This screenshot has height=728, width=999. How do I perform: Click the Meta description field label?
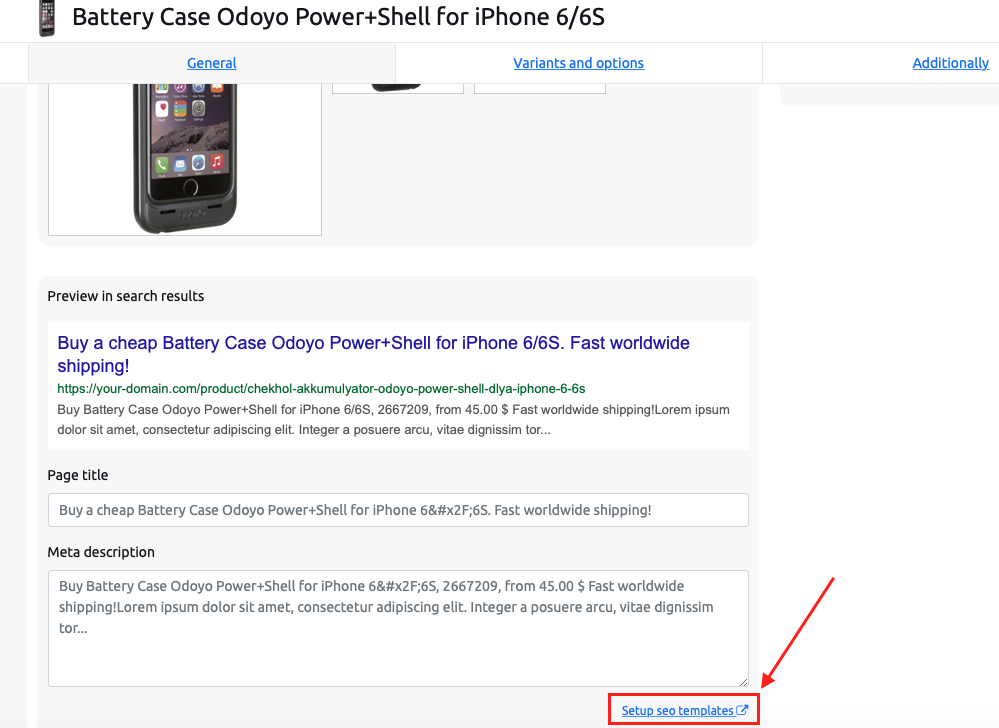pos(101,552)
